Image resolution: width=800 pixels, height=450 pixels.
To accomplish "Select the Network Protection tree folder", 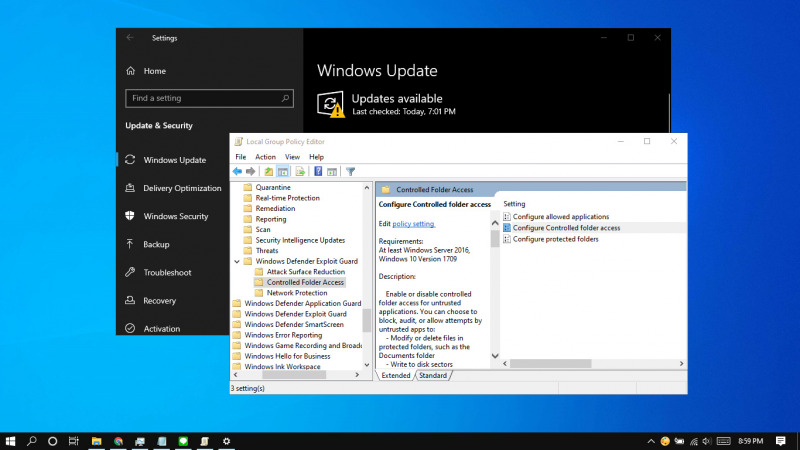I will pyautogui.click(x=296, y=293).
